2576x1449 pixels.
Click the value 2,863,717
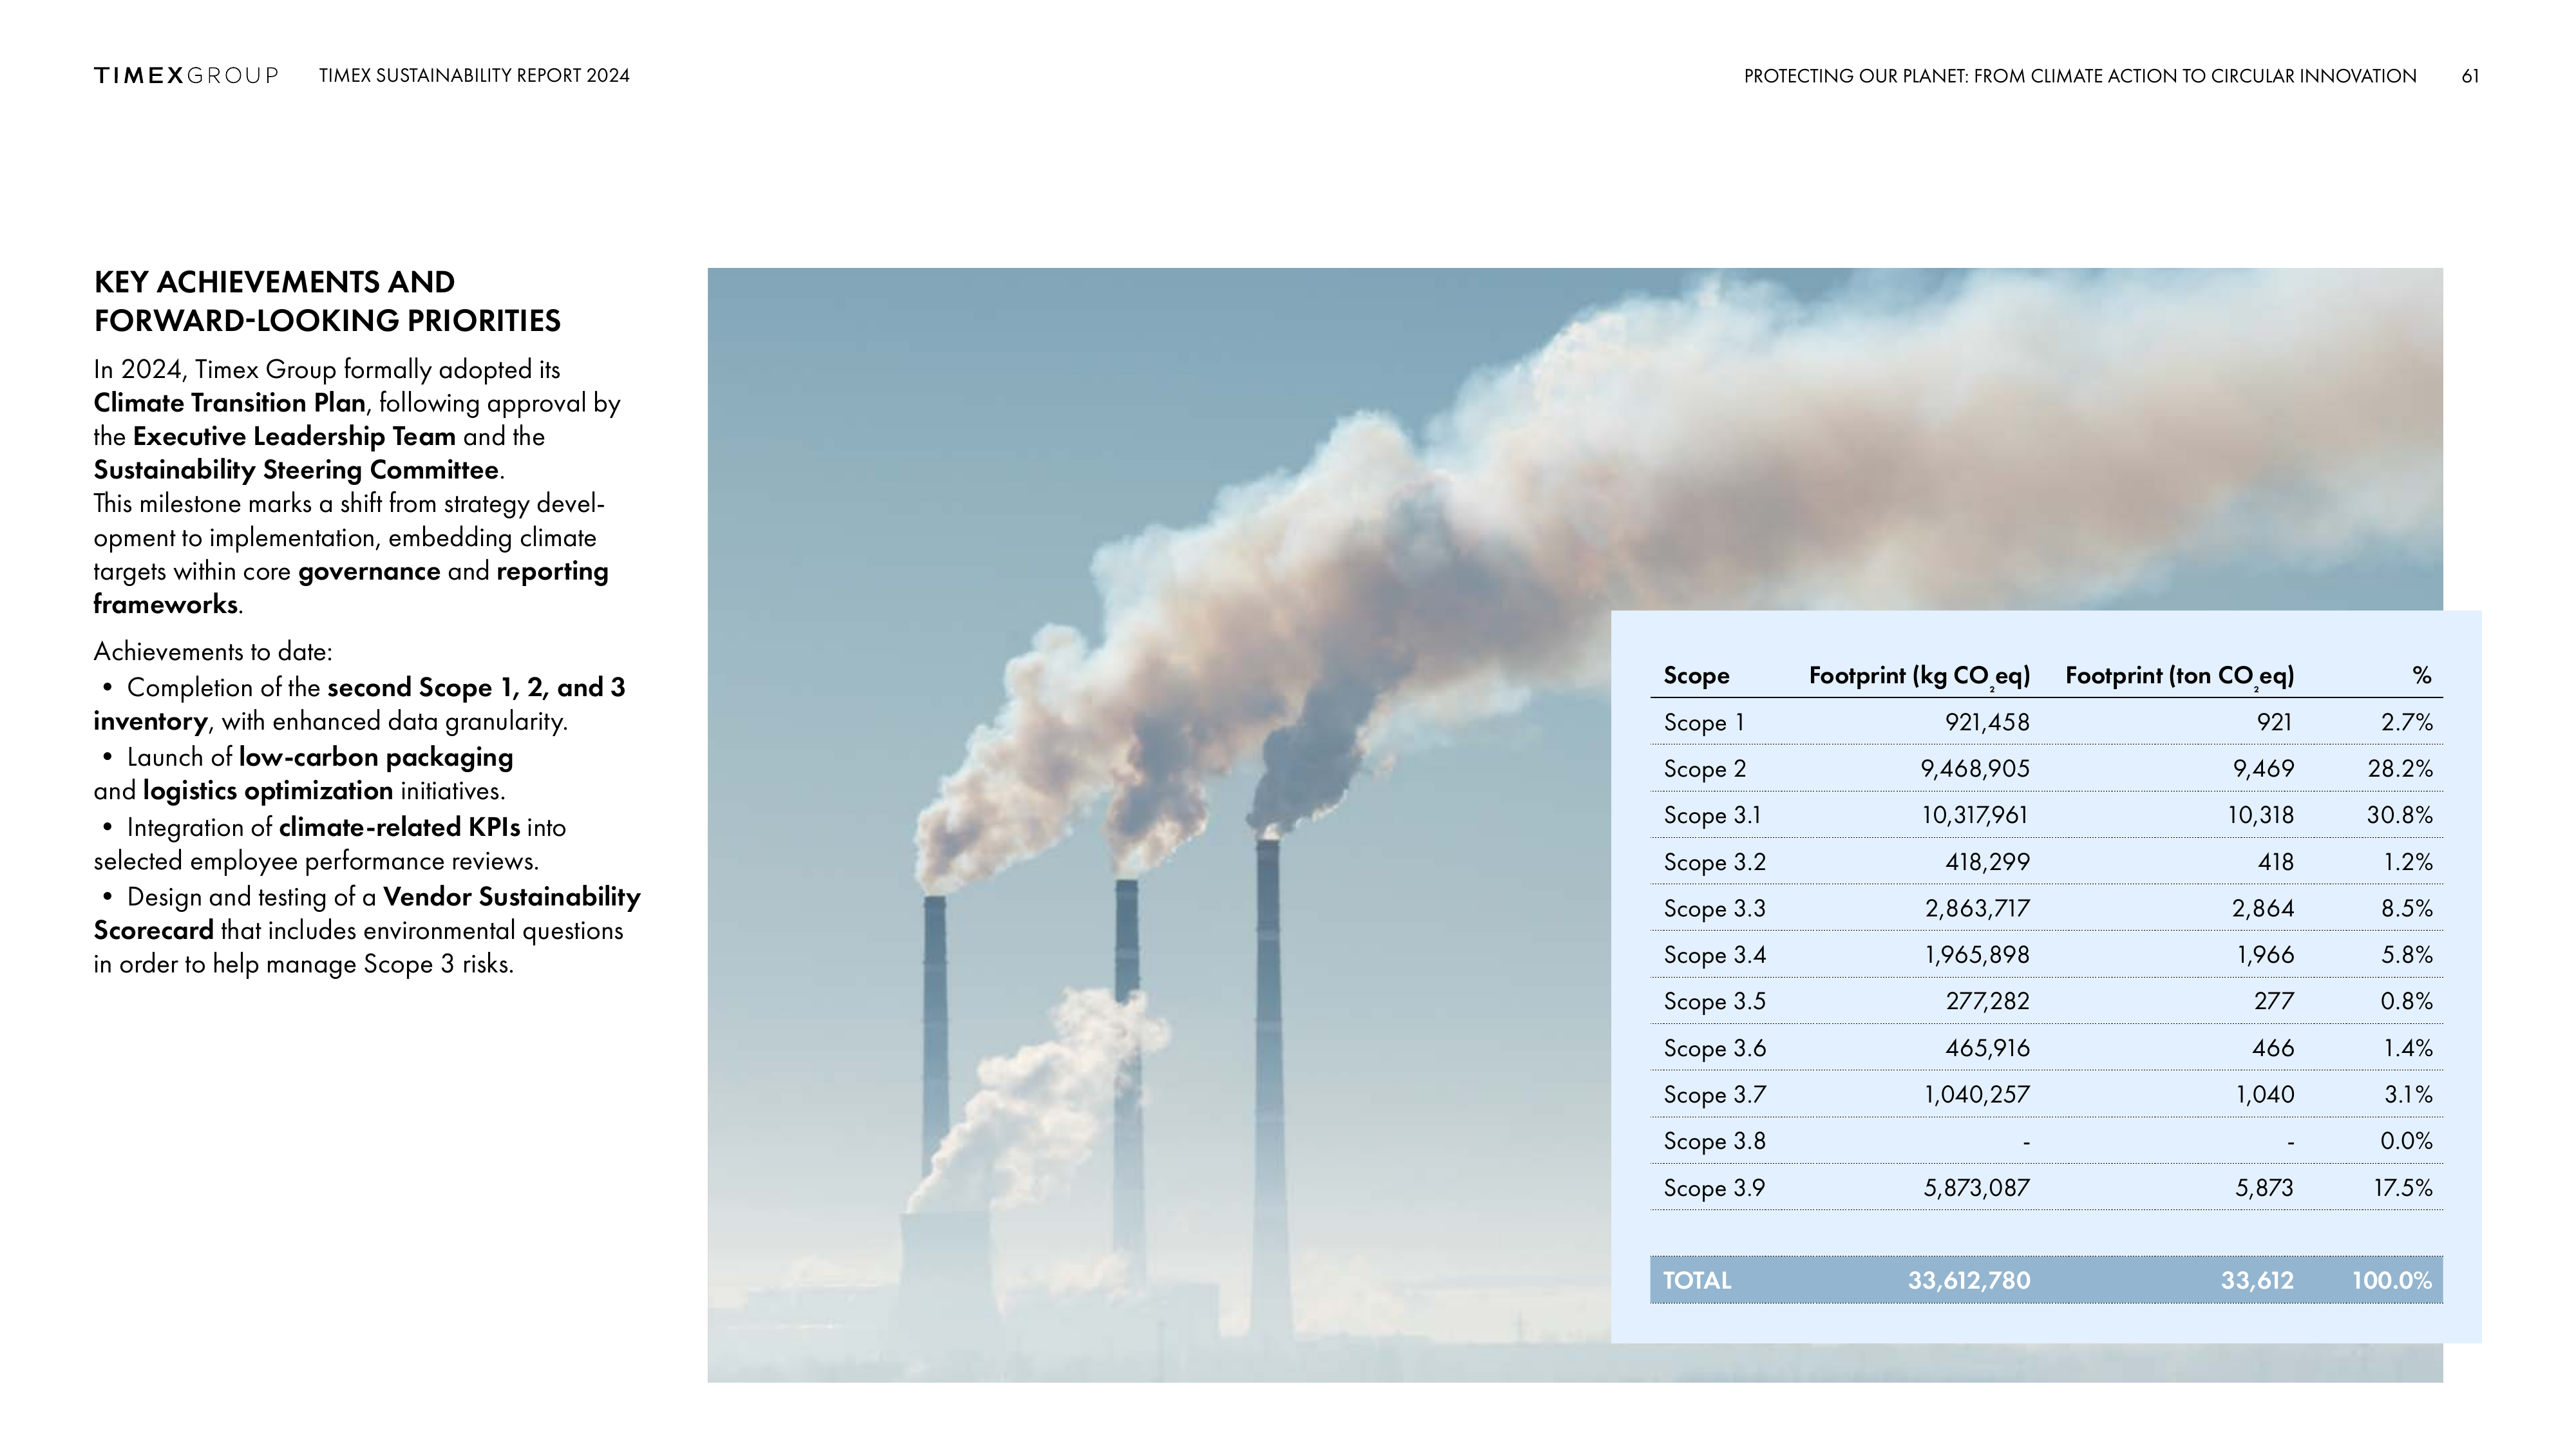[x=1977, y=909]
